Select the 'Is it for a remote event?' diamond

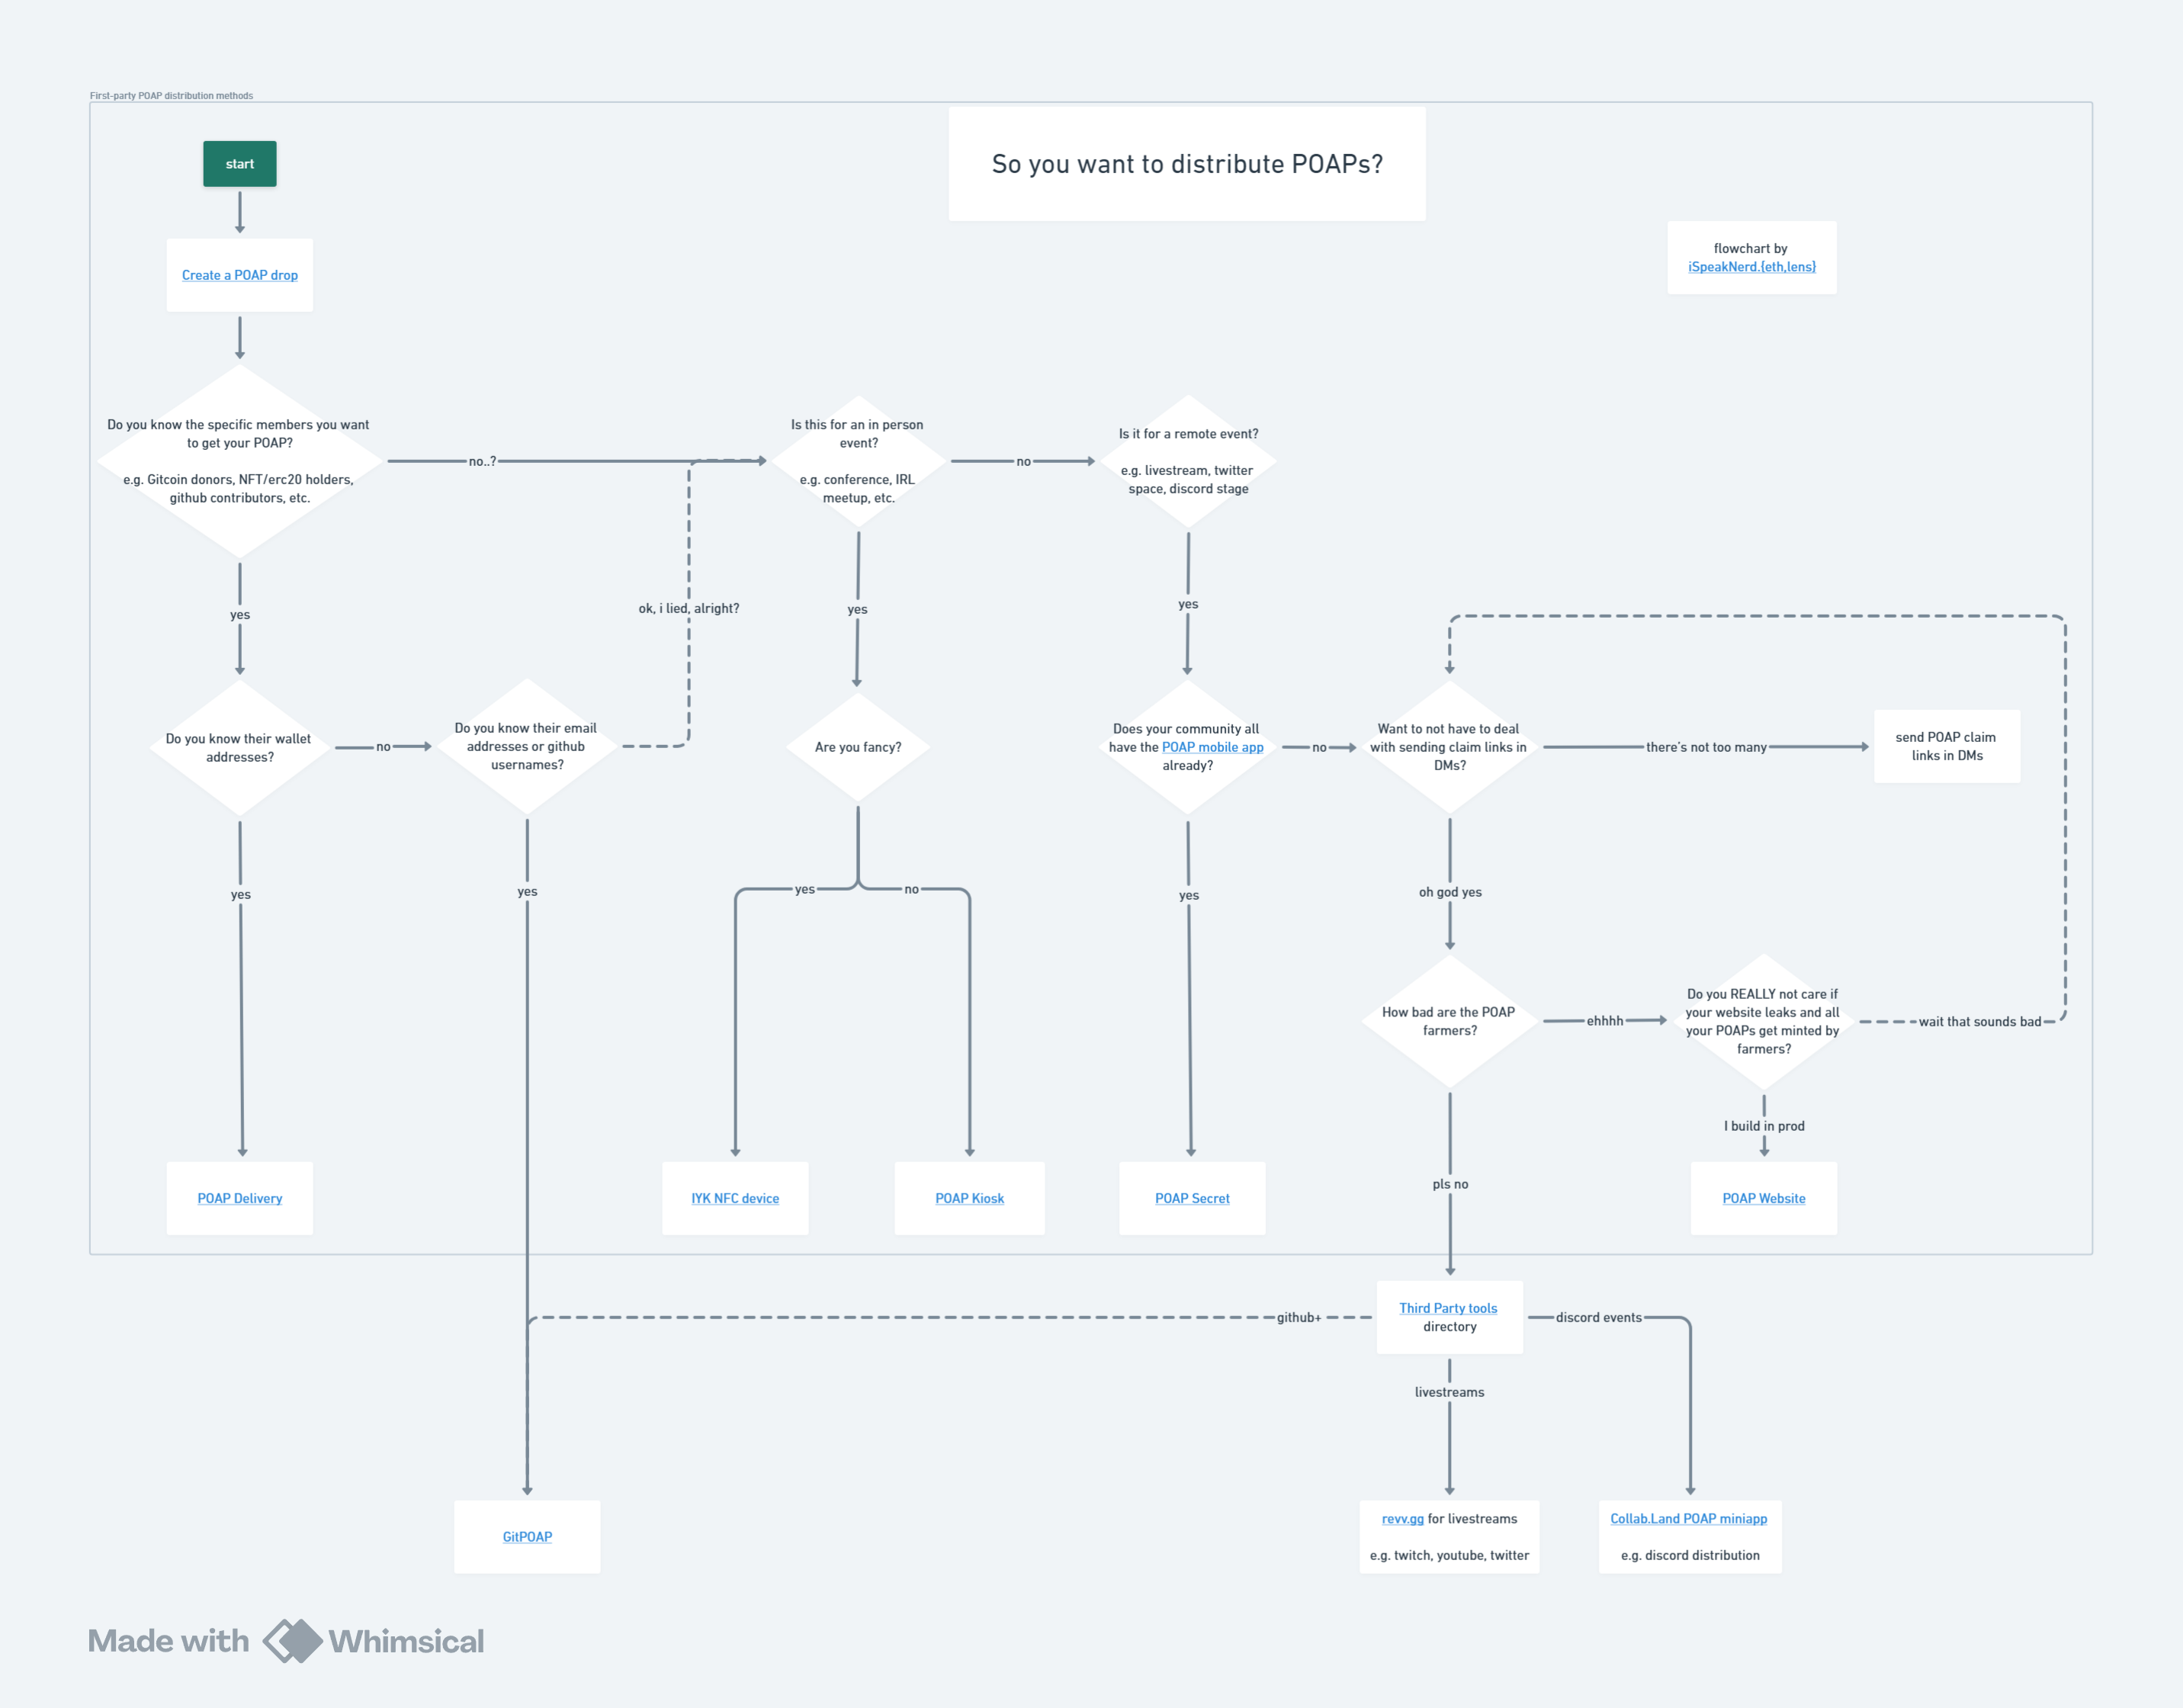1188,462
